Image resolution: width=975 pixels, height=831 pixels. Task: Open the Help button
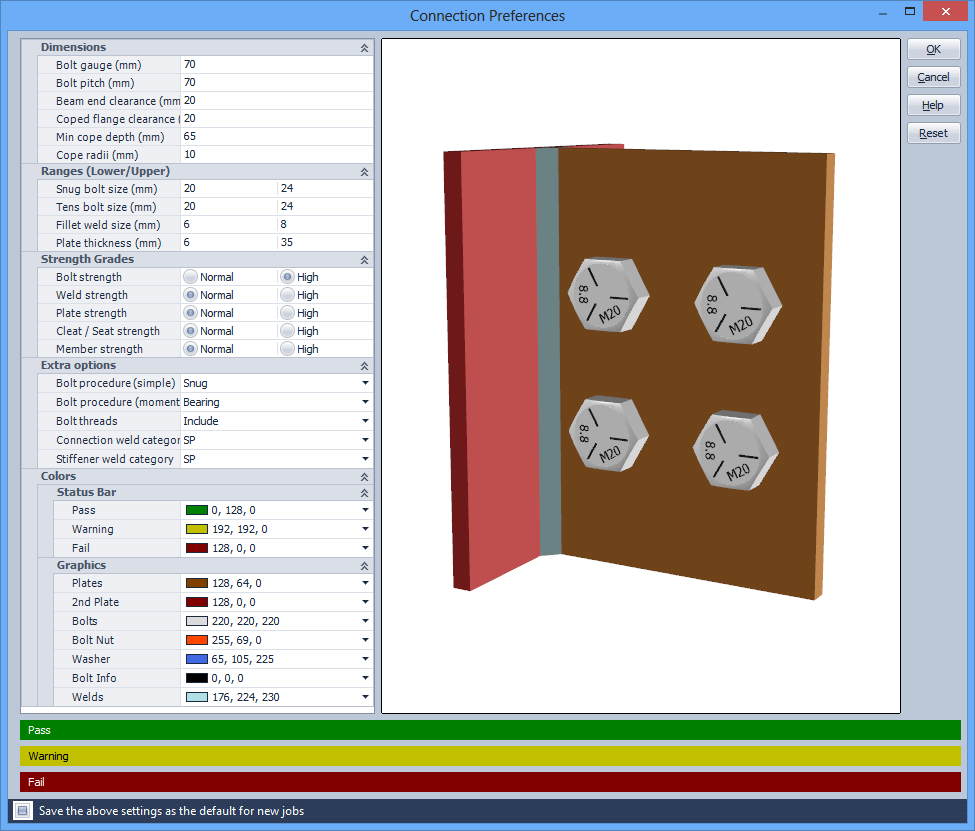[x=933, y=105]
